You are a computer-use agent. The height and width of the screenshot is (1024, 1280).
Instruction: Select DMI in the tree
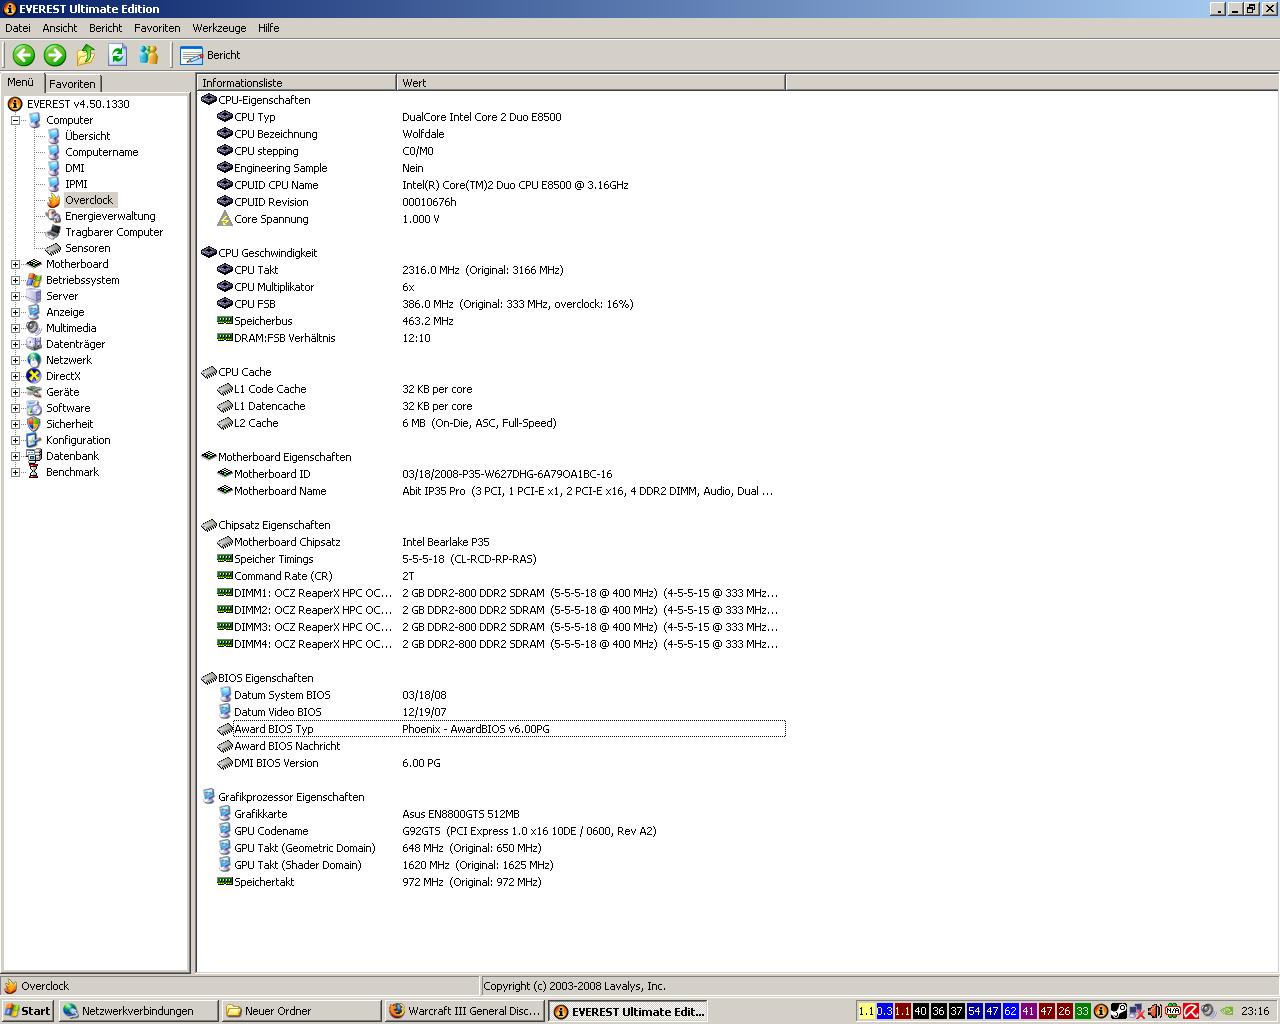click(75, 168)
